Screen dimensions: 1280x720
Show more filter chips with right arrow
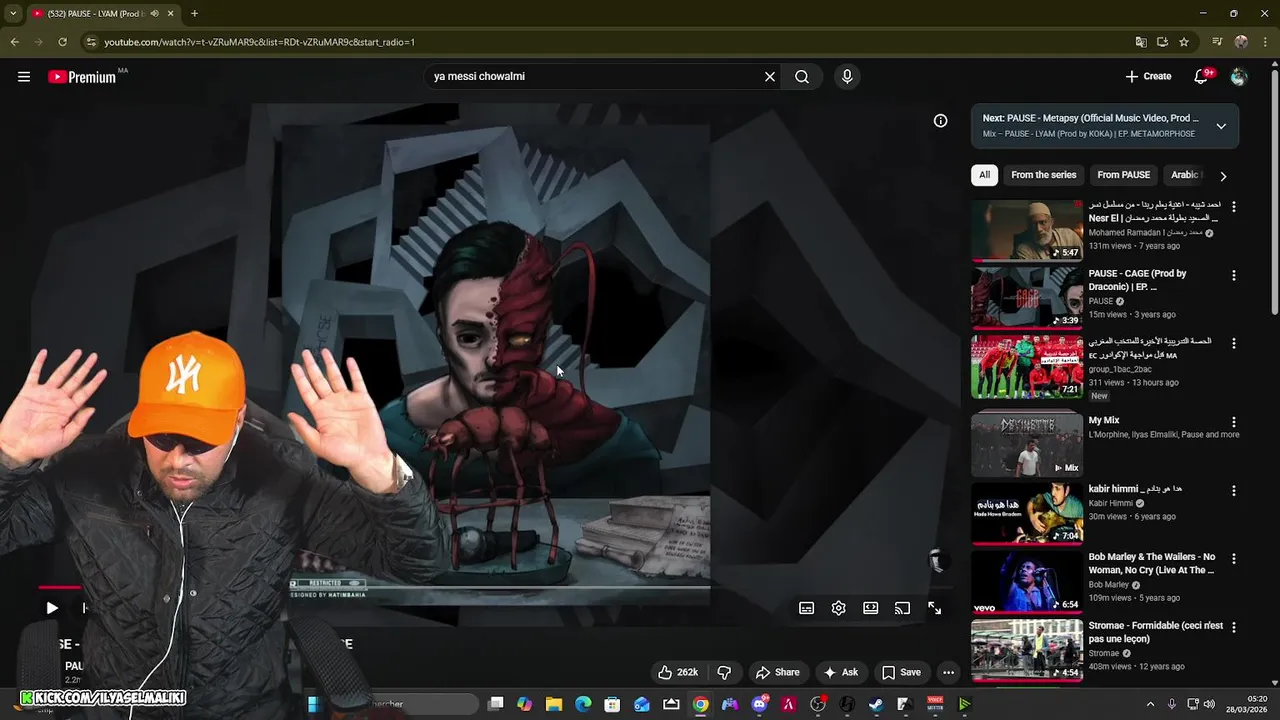tap(1223, 176)
